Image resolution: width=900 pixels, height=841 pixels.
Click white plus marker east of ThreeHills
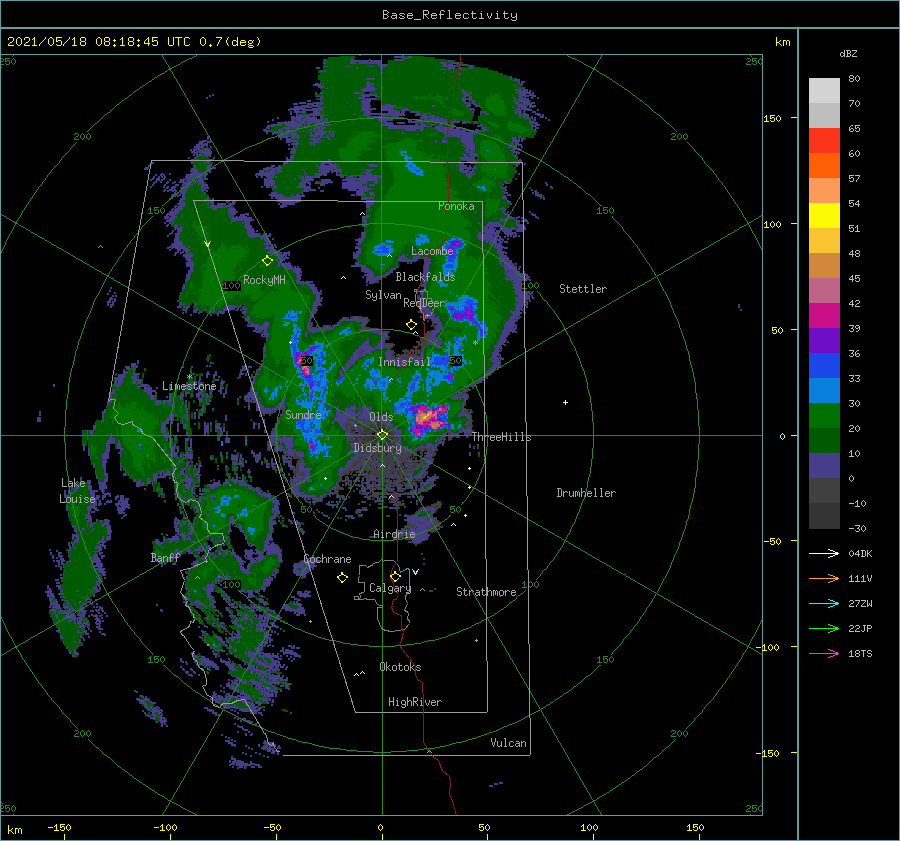coord(565,402)
